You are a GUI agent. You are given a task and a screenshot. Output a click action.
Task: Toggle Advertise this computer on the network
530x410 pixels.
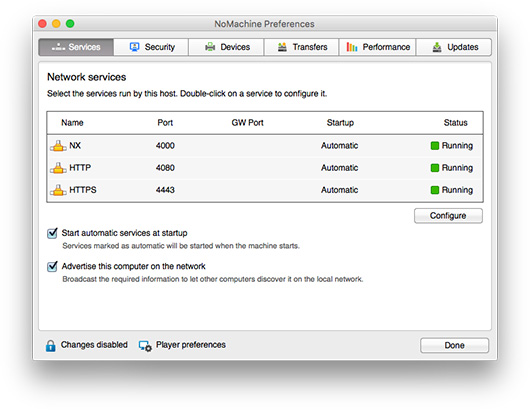click(52, 266)
